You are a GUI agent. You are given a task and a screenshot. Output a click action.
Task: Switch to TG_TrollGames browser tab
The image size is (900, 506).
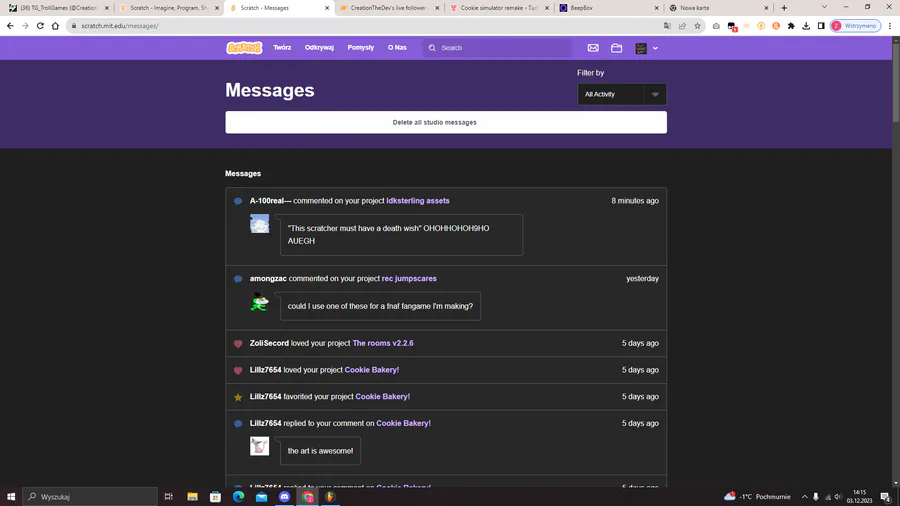57,8
